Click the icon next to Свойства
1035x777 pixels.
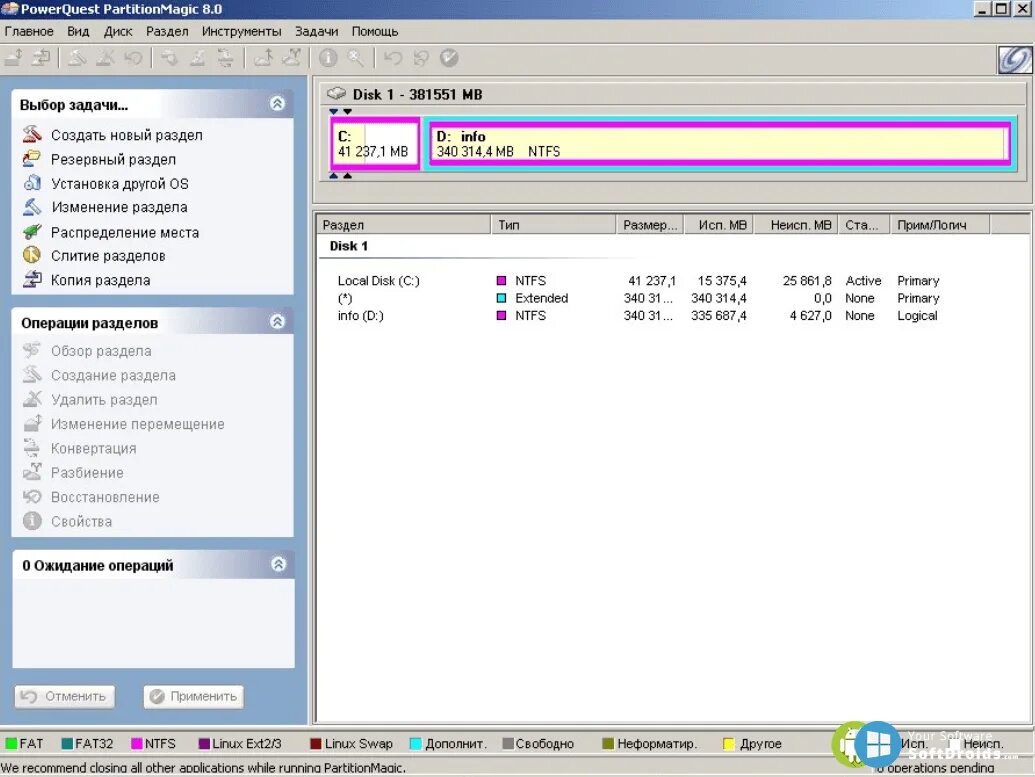32,521
